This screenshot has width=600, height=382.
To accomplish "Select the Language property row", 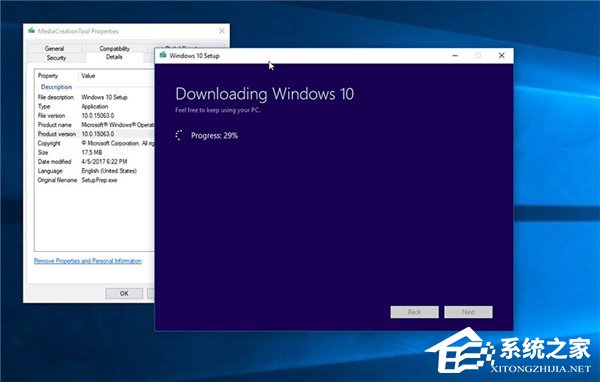I will pos(95,171).
